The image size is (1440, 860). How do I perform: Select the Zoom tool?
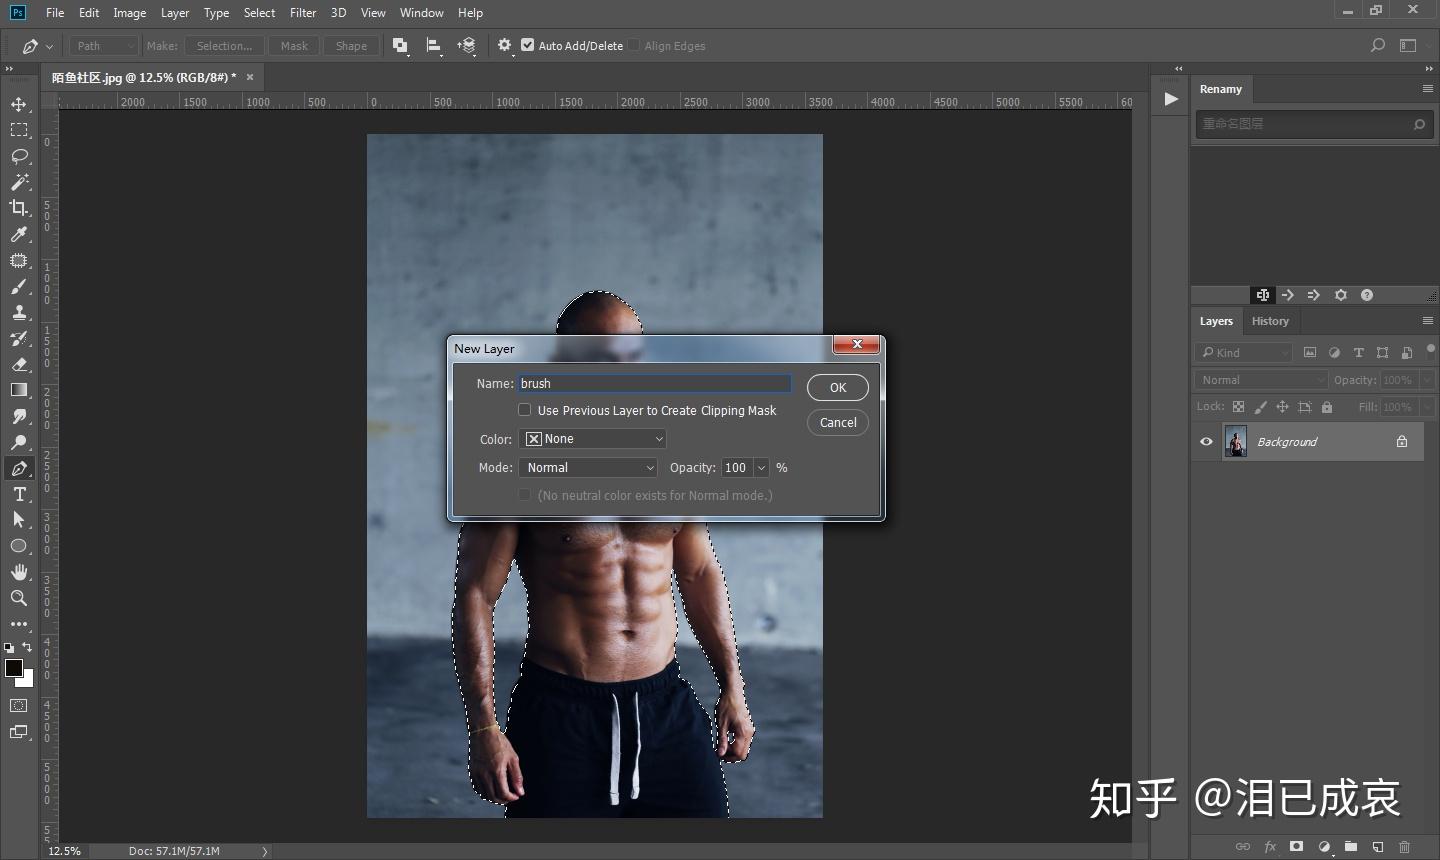tap(19, 598)
